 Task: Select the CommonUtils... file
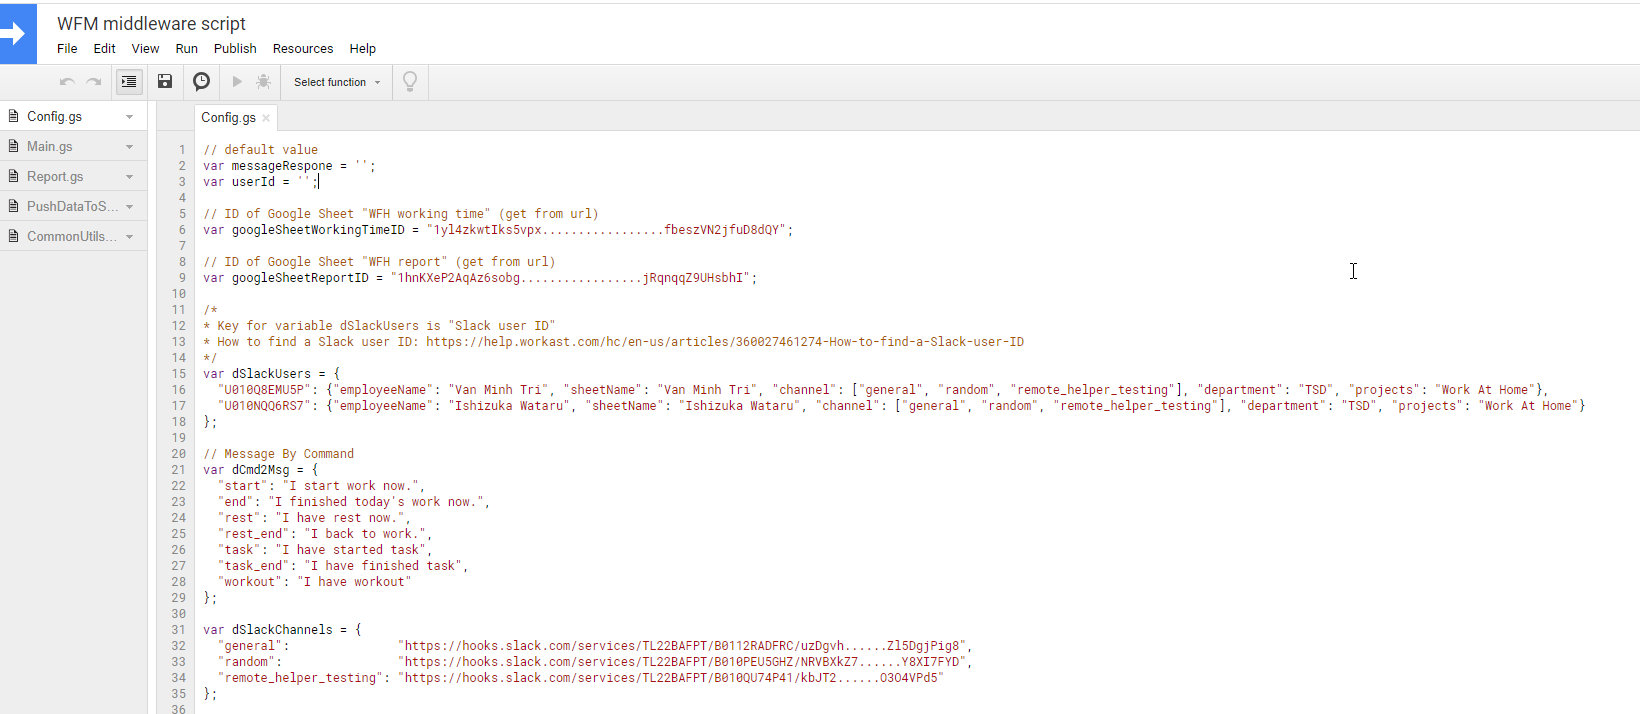(72, 236)
